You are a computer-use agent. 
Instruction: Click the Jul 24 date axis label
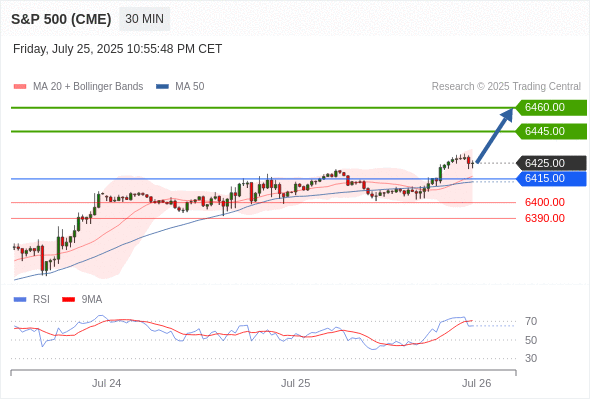(107, 383)
